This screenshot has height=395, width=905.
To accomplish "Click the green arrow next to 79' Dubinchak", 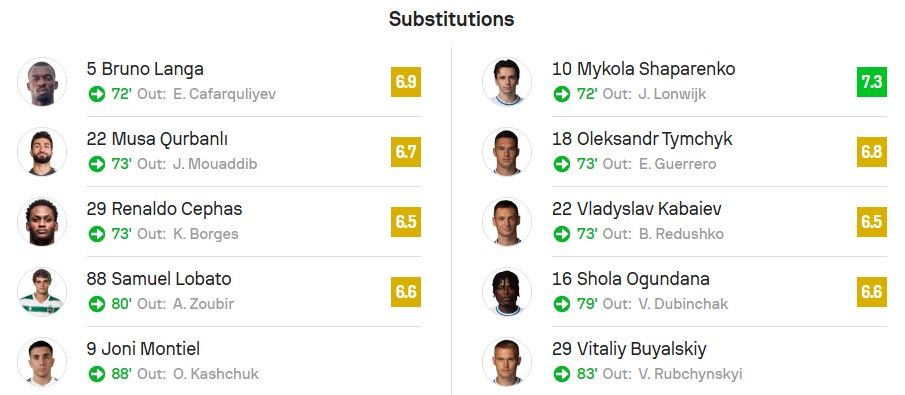I will pos(562,304).
